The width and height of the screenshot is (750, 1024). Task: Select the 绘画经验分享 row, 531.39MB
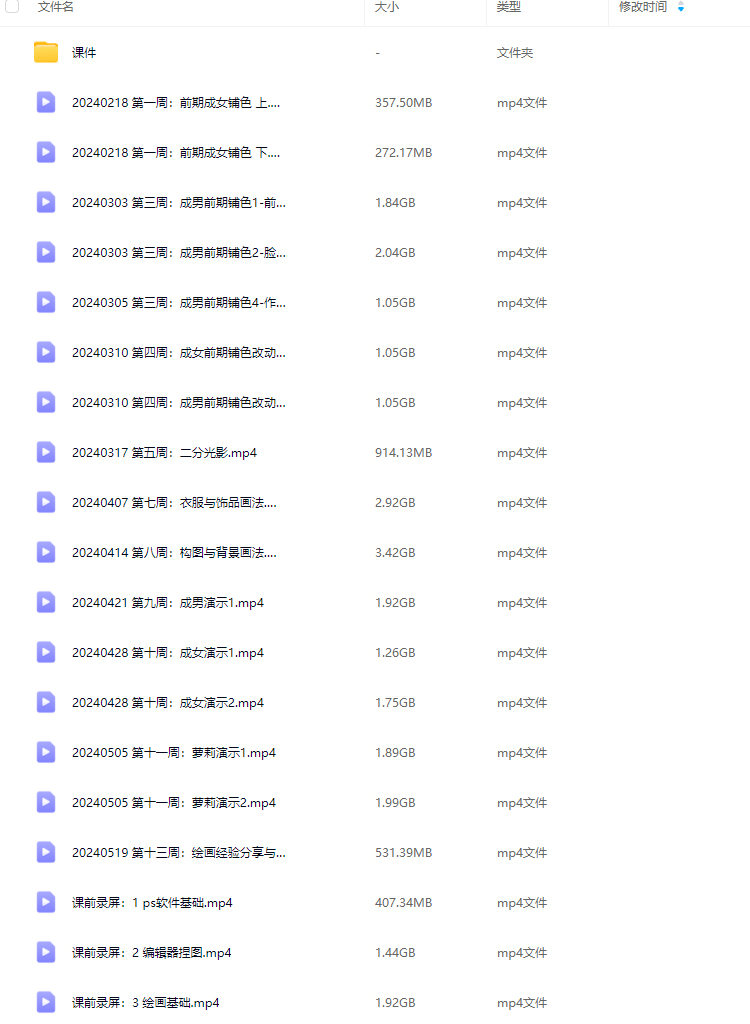(375, 852)
